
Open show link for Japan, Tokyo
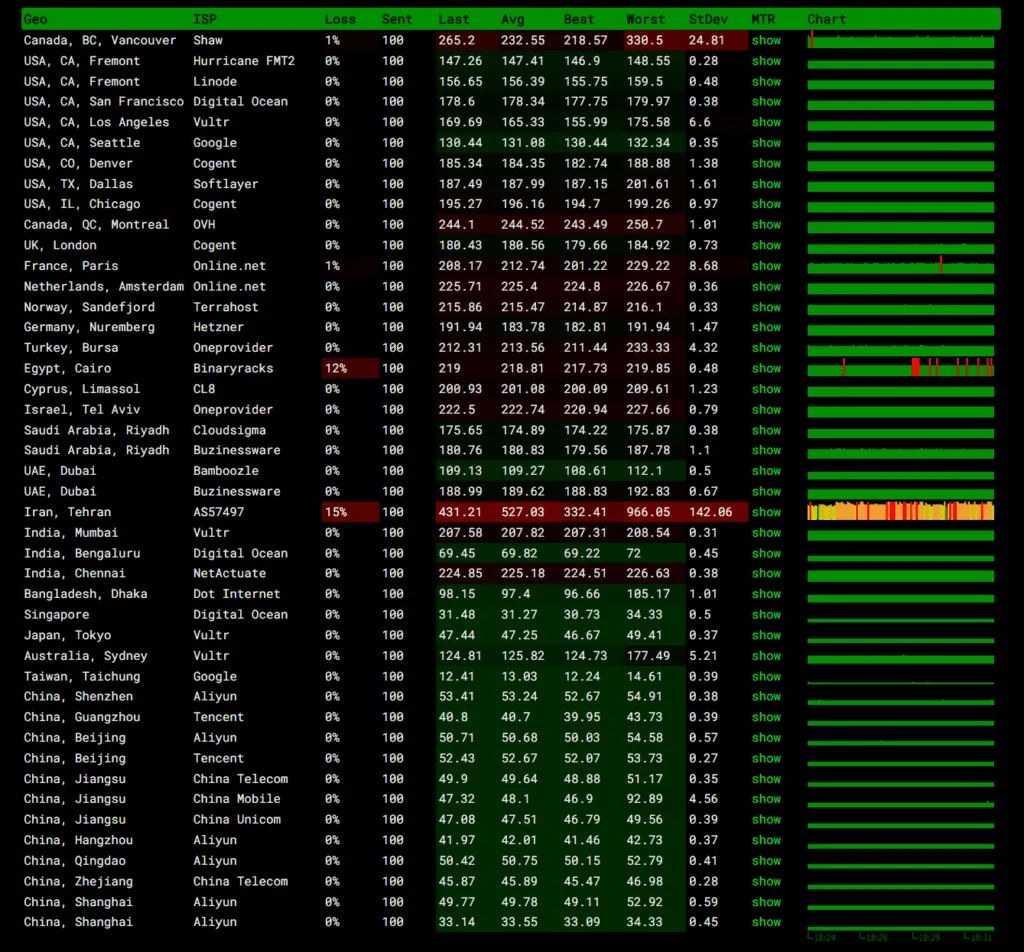click(x=766, y=635)
